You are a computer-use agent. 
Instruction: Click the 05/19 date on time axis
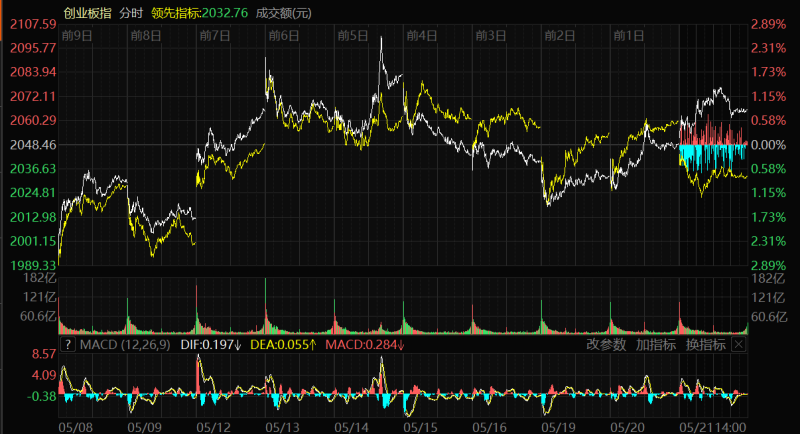[x=558, y=427]
